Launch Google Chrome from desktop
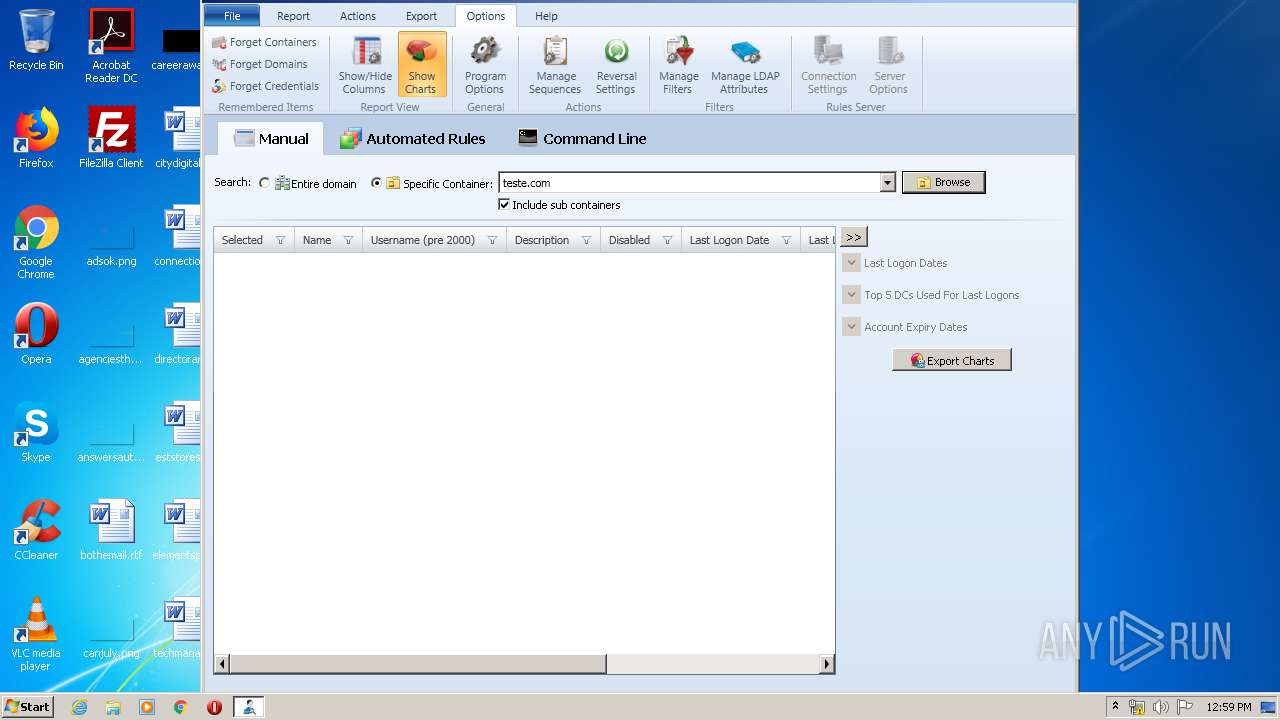This screenshot has height=720, width=1280. [x=36, y=242]
